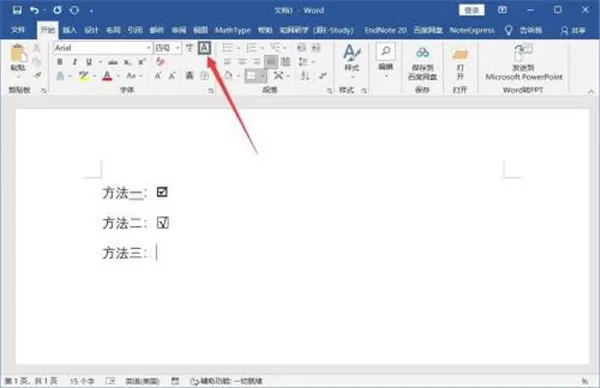Align the paragraph to the left
The height and width of the screenshot is (388, 600).
click(x=227, y=62)
